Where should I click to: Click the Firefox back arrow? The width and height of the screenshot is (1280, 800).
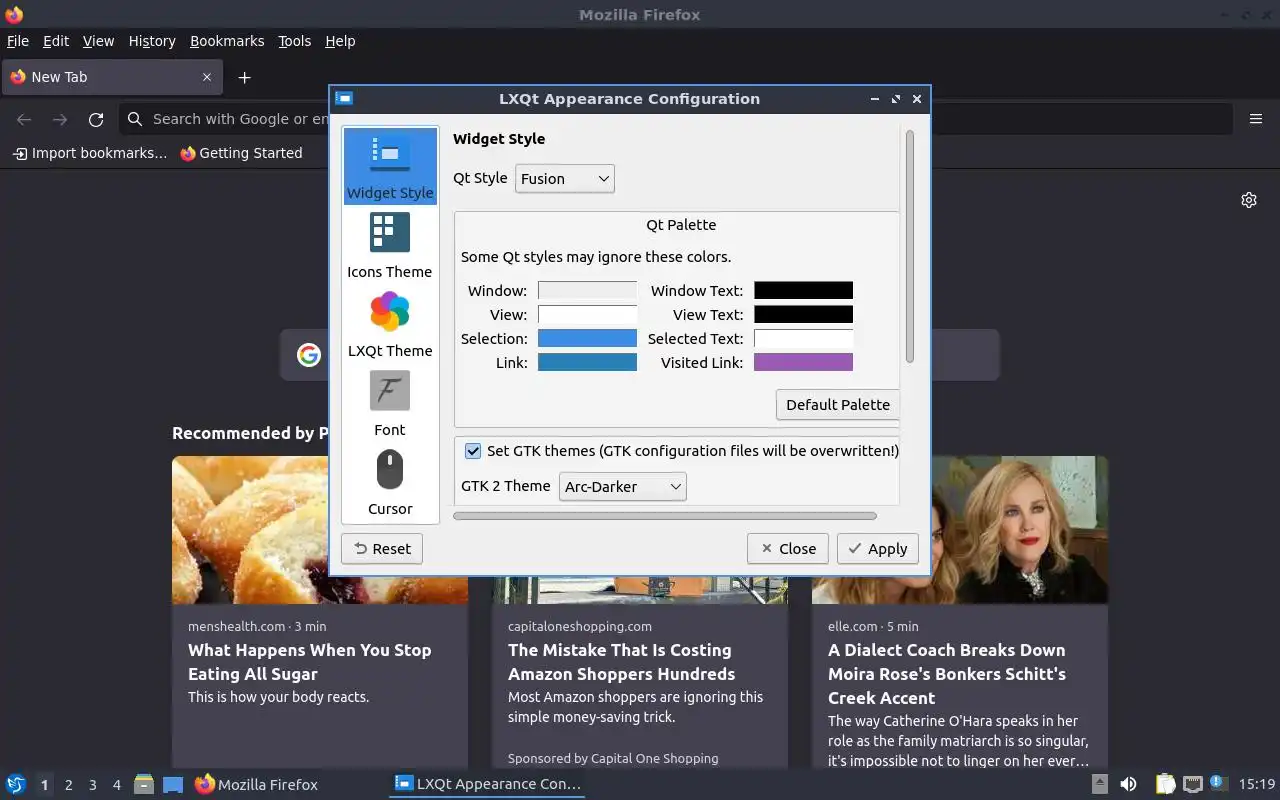pos(24,119)
